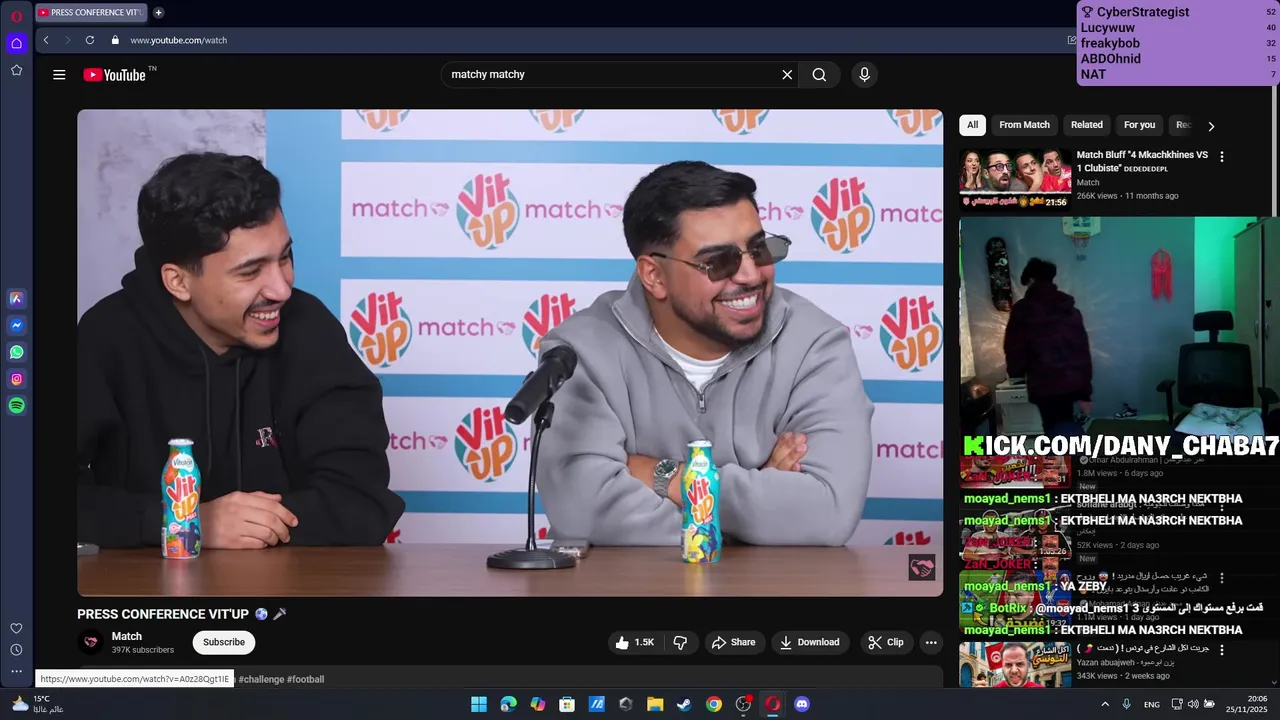Open options menu for Match Bluff video
The image size is (1280, 720).
[x=1221, y=157]
